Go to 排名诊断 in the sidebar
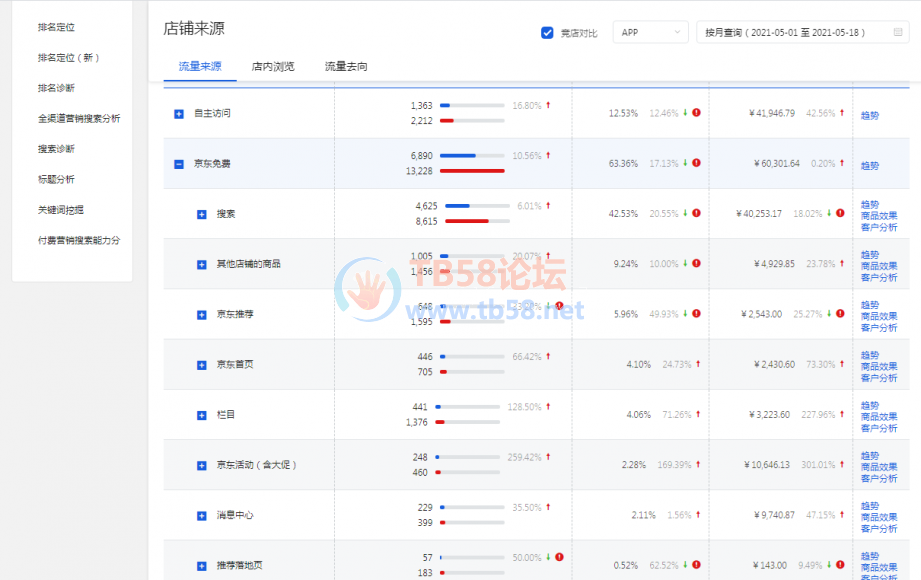The height and width of the screenshot is (580, 921). [56, 88]
